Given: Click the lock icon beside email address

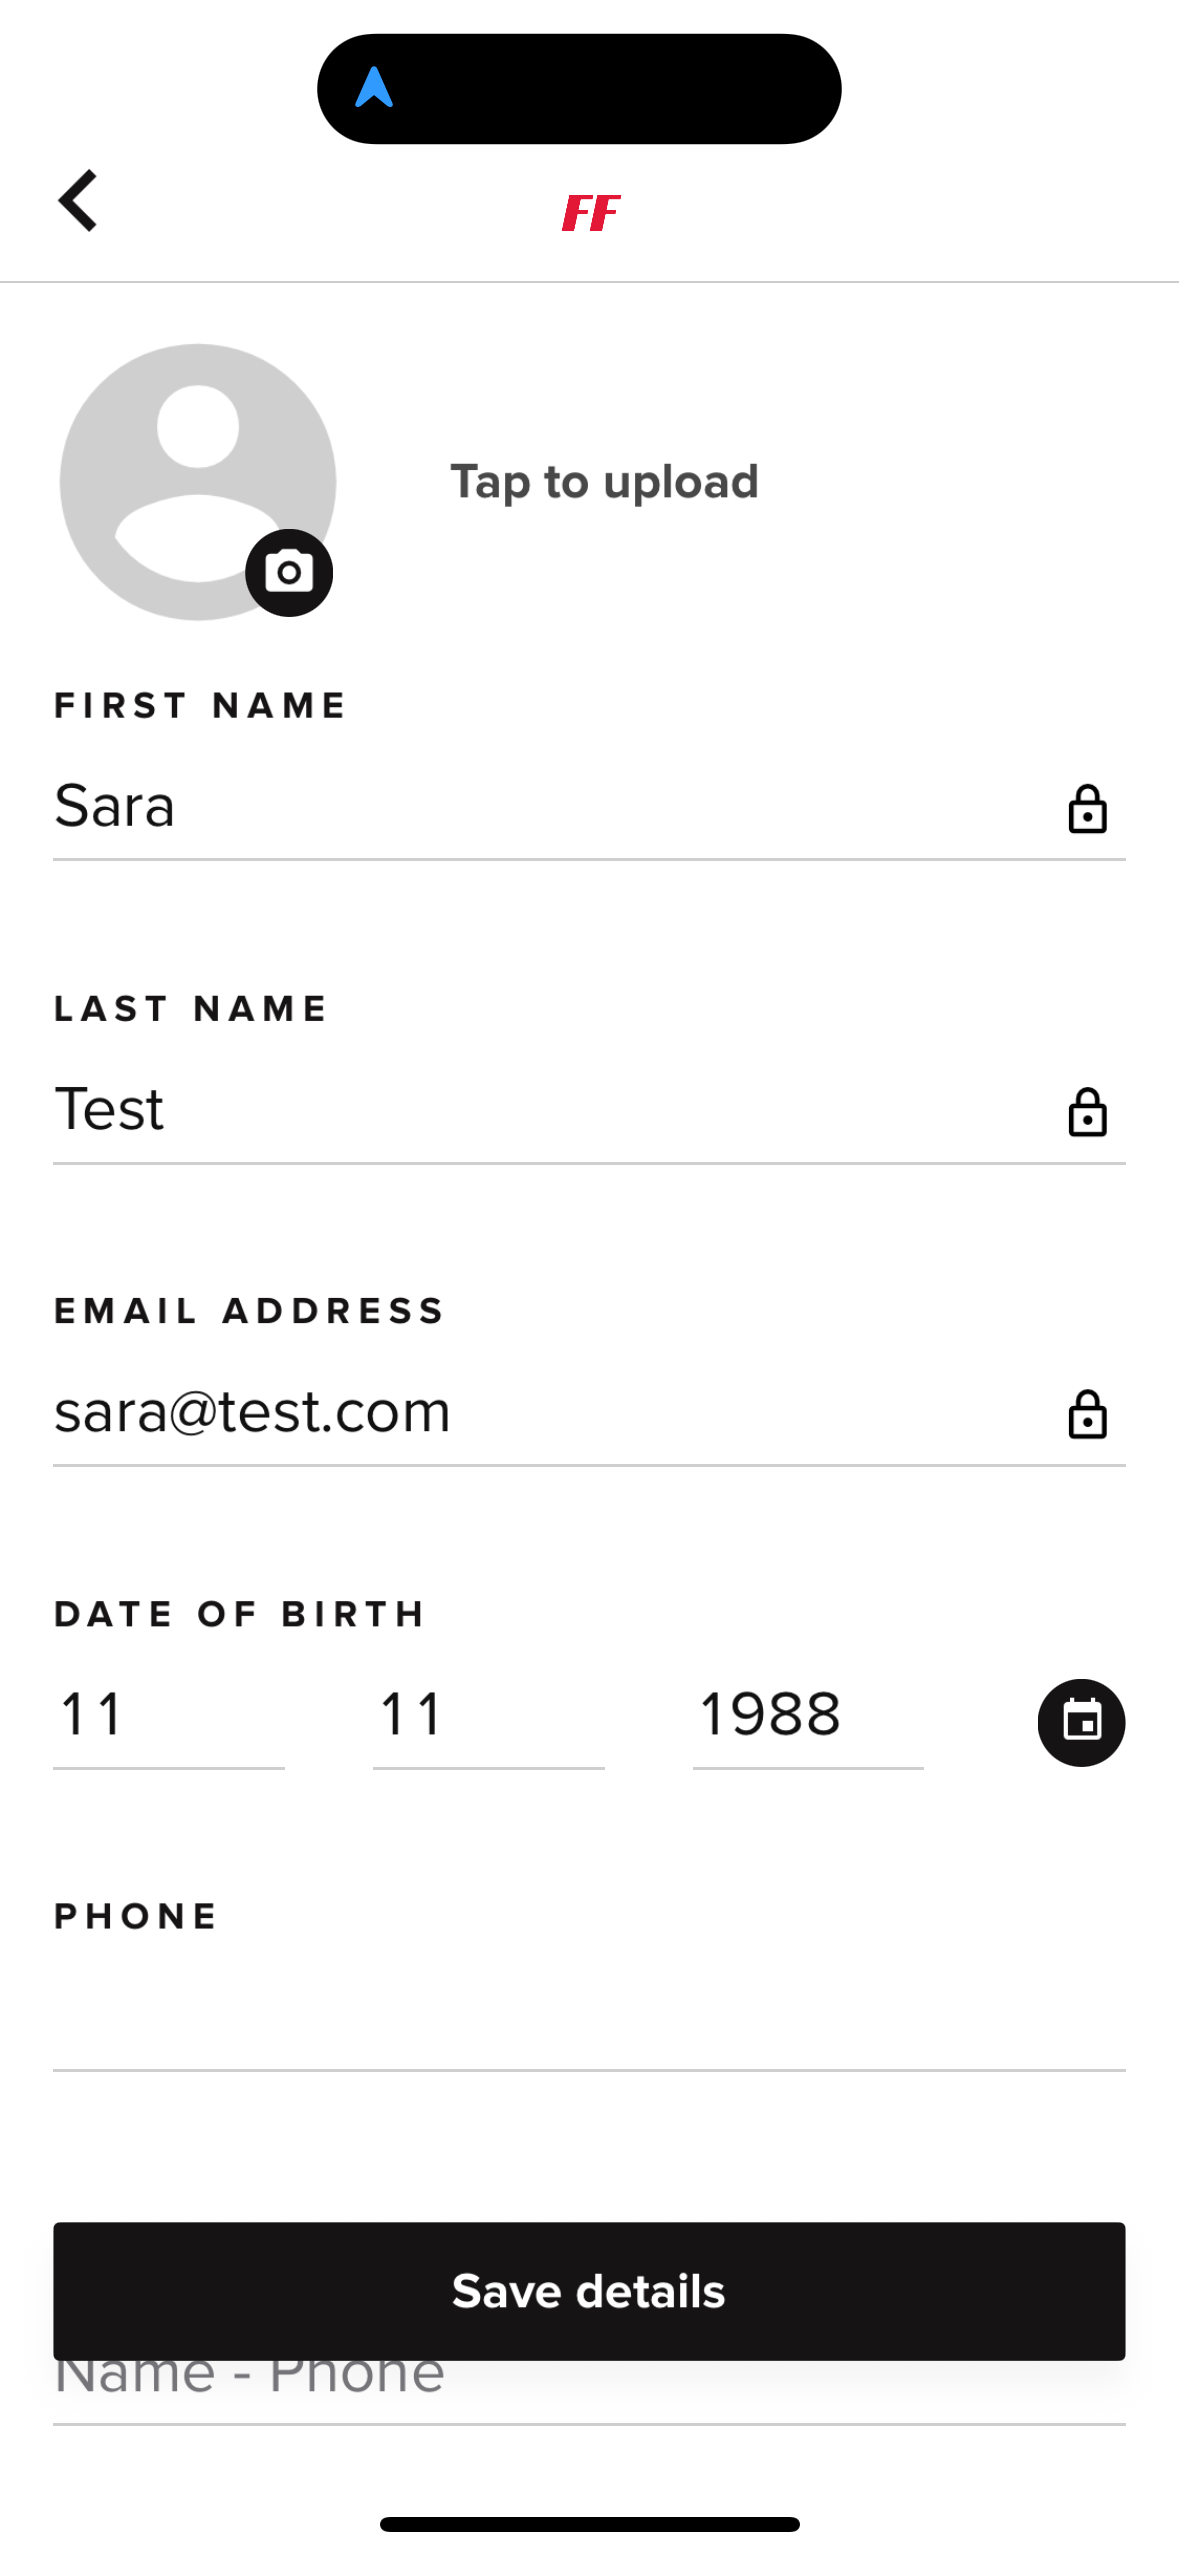Looking at the screenshot, I should (x=1087, y=1414).
